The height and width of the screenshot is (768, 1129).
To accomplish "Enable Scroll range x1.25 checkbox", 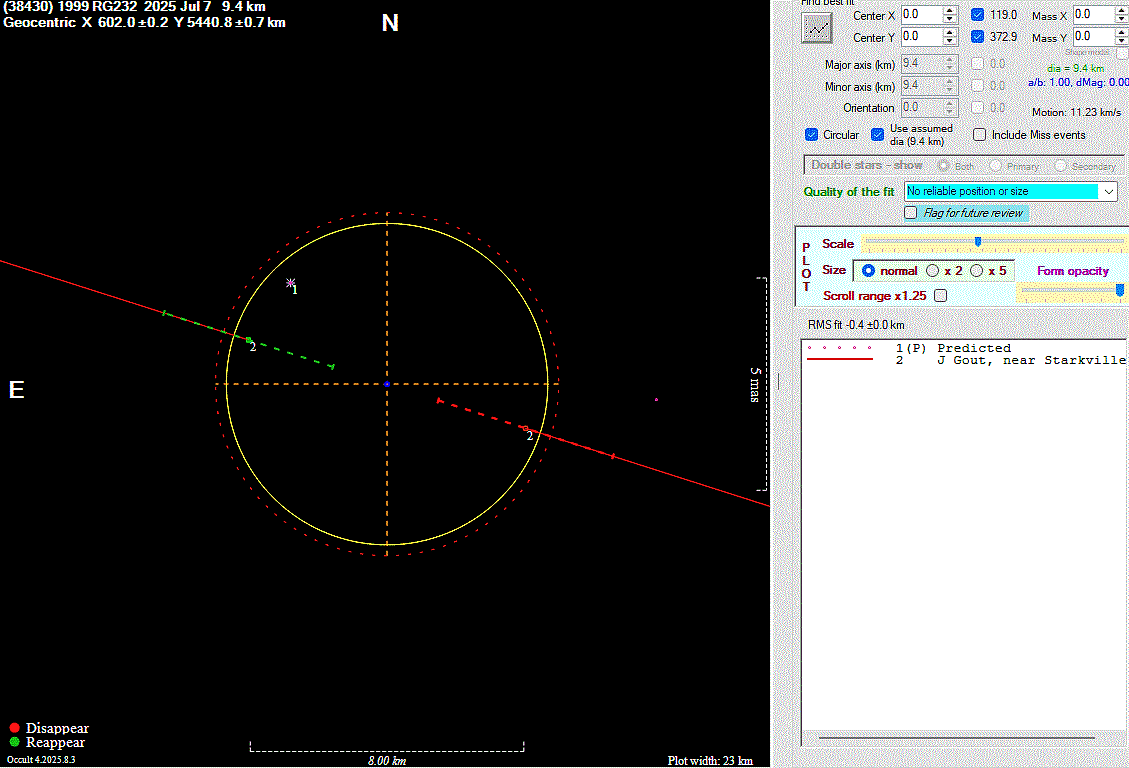I will [940, 296].
